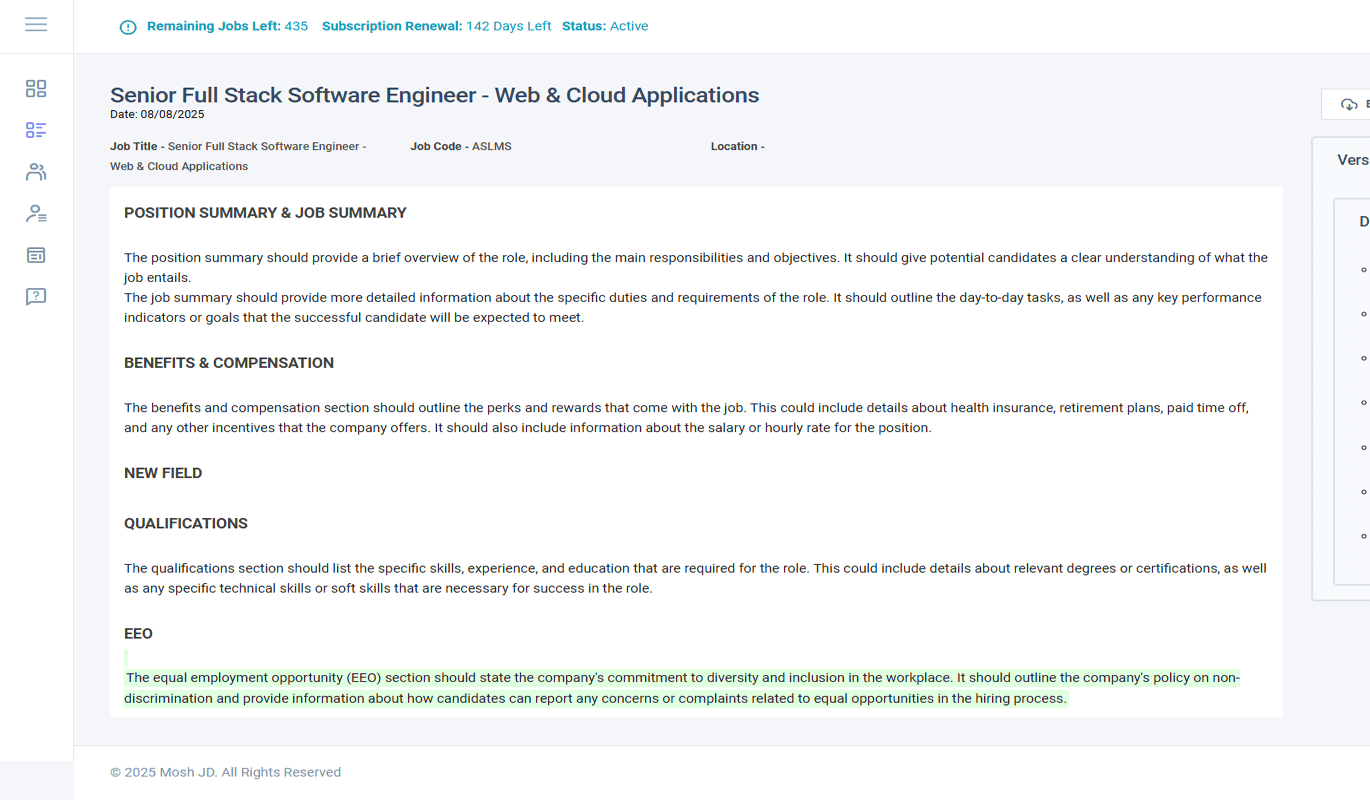Select the highlighted job listings sidebar icon
The height and width of the screenshot is (800, 1370).
point(36,130)
